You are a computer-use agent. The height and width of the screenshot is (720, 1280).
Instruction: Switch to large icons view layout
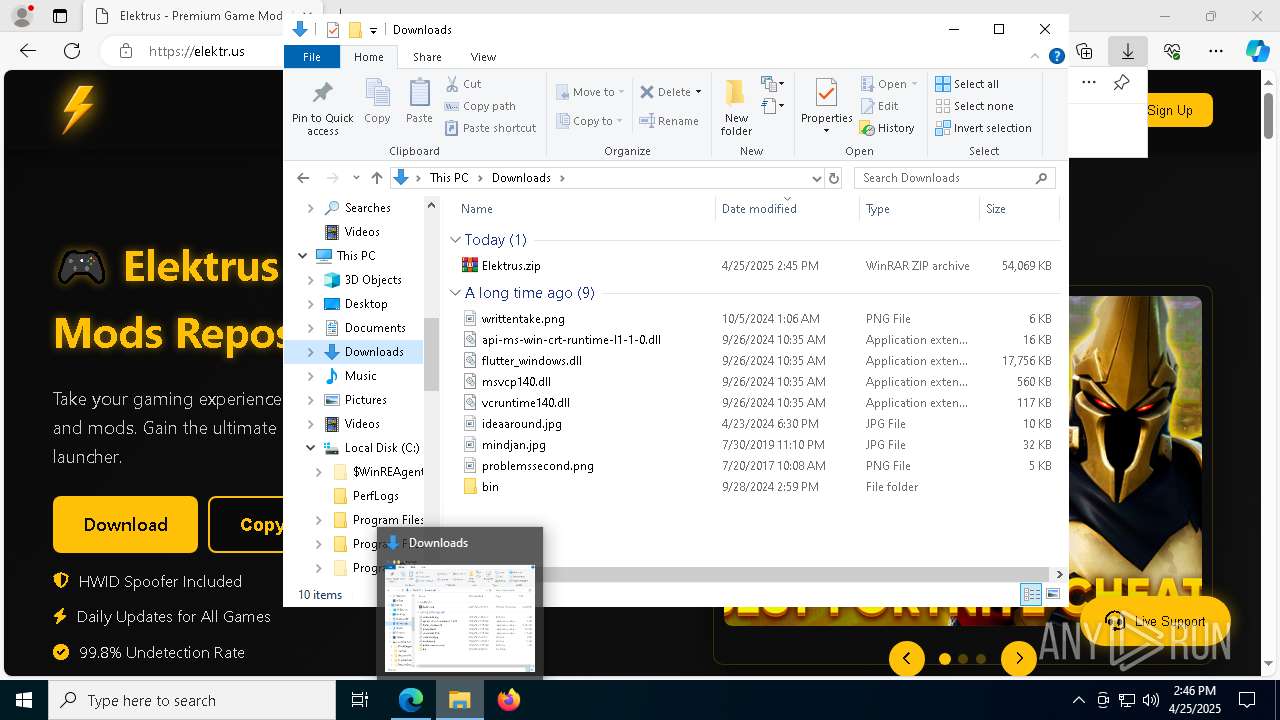1052,594
